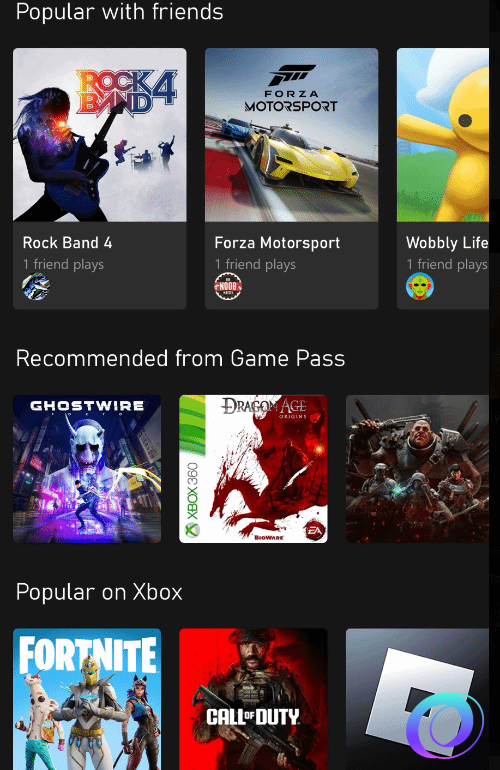Open the Rock Band 4 cover art
Screen dimensions: 500x770
pos(100,135)
